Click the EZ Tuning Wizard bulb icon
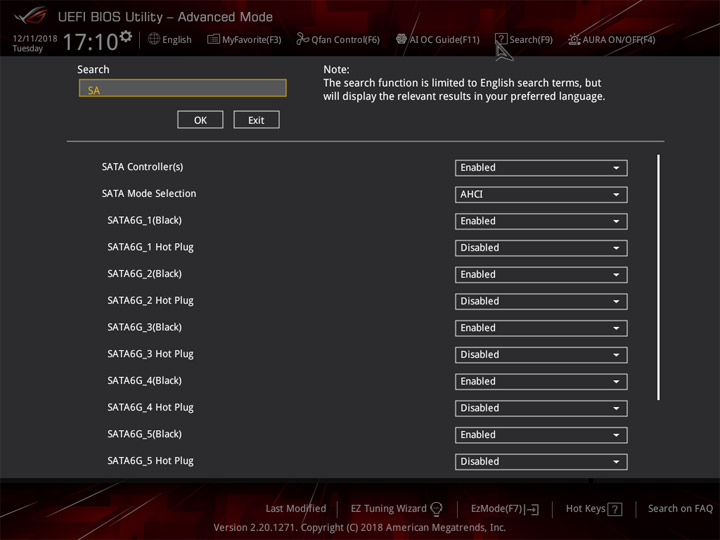This screenshot has height=540, width=720. (436, 509)
